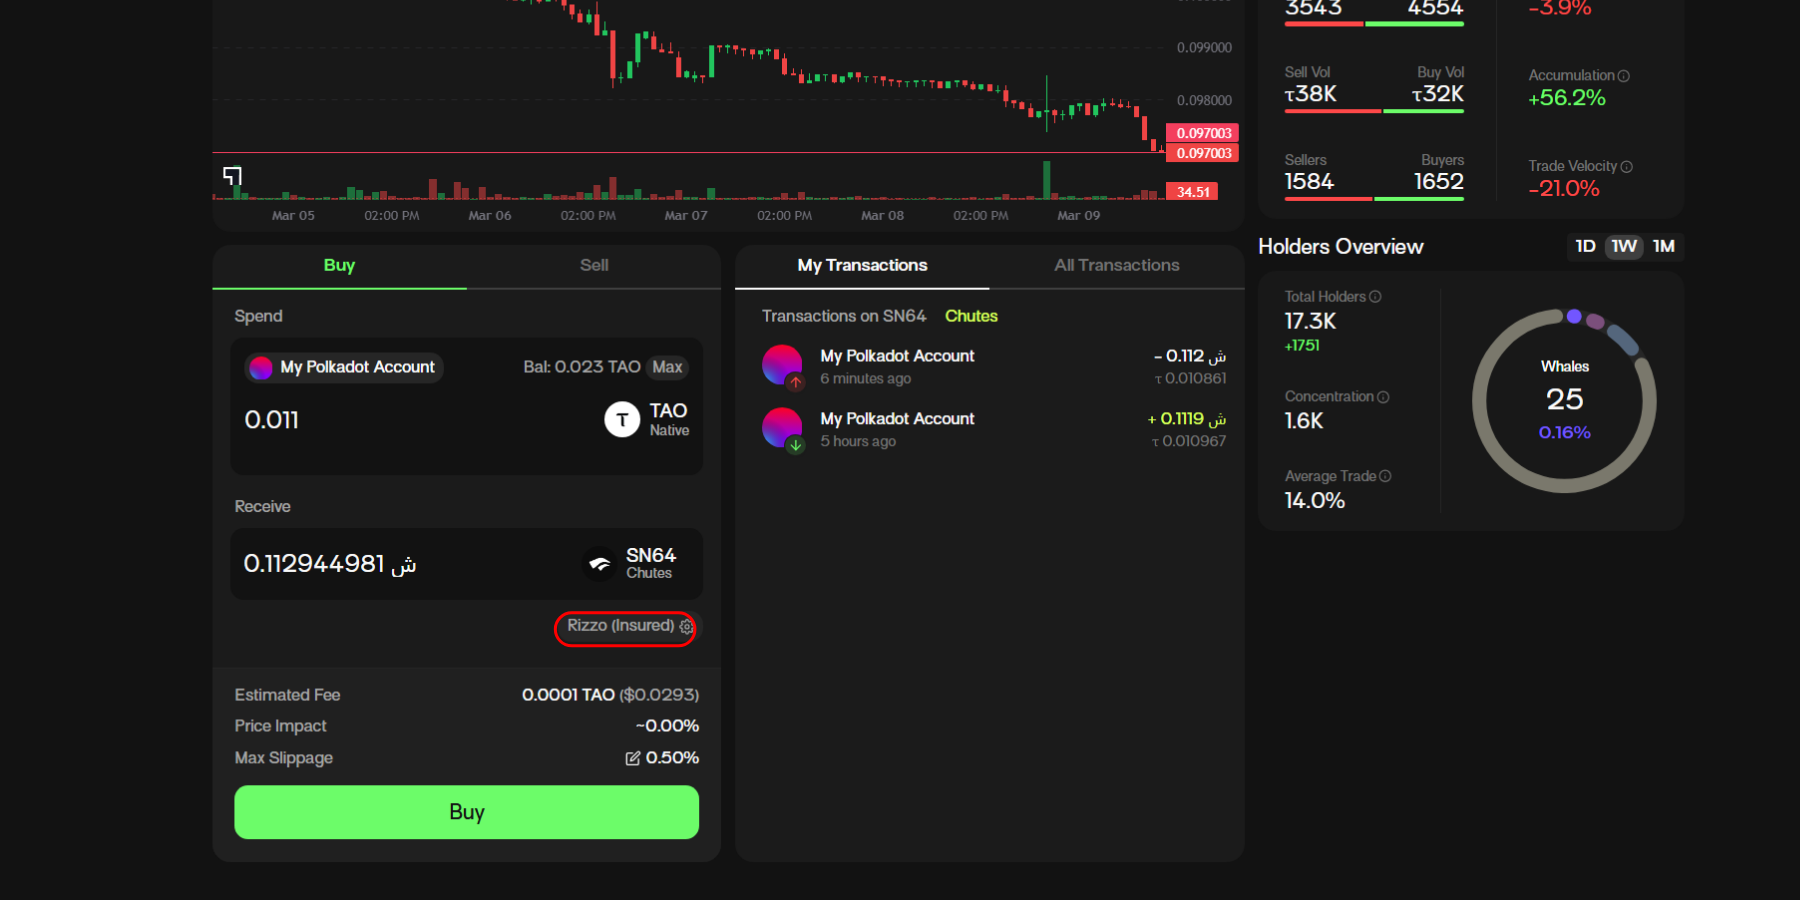
Task: Open the TAO Native token selector
Action: point(647,419)
